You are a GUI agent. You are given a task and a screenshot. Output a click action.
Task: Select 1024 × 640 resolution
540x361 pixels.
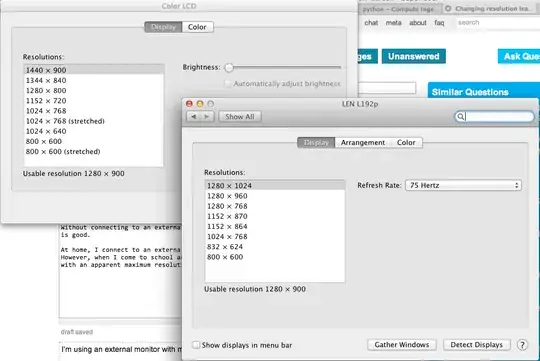point(94,131)
